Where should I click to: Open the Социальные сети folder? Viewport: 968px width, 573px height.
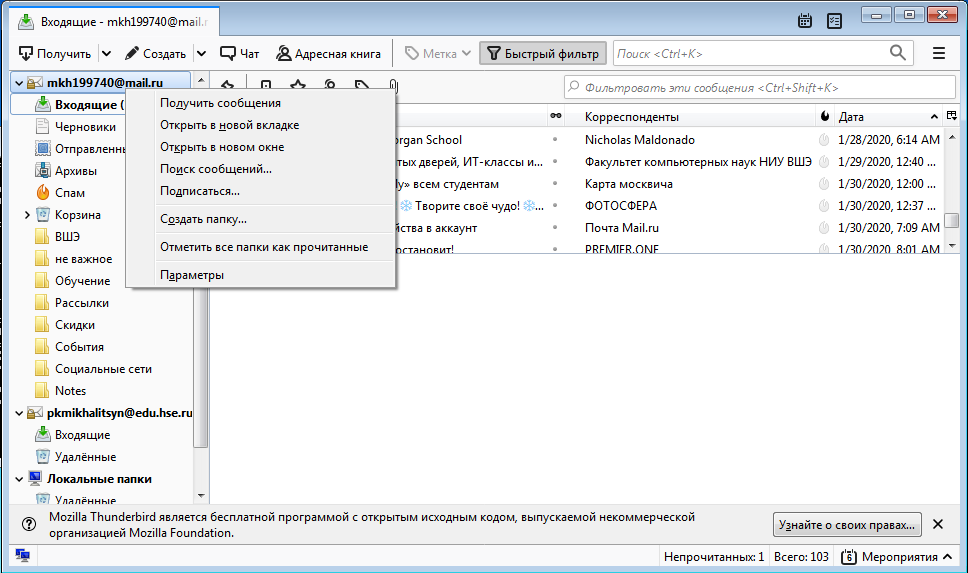point(102,369)
